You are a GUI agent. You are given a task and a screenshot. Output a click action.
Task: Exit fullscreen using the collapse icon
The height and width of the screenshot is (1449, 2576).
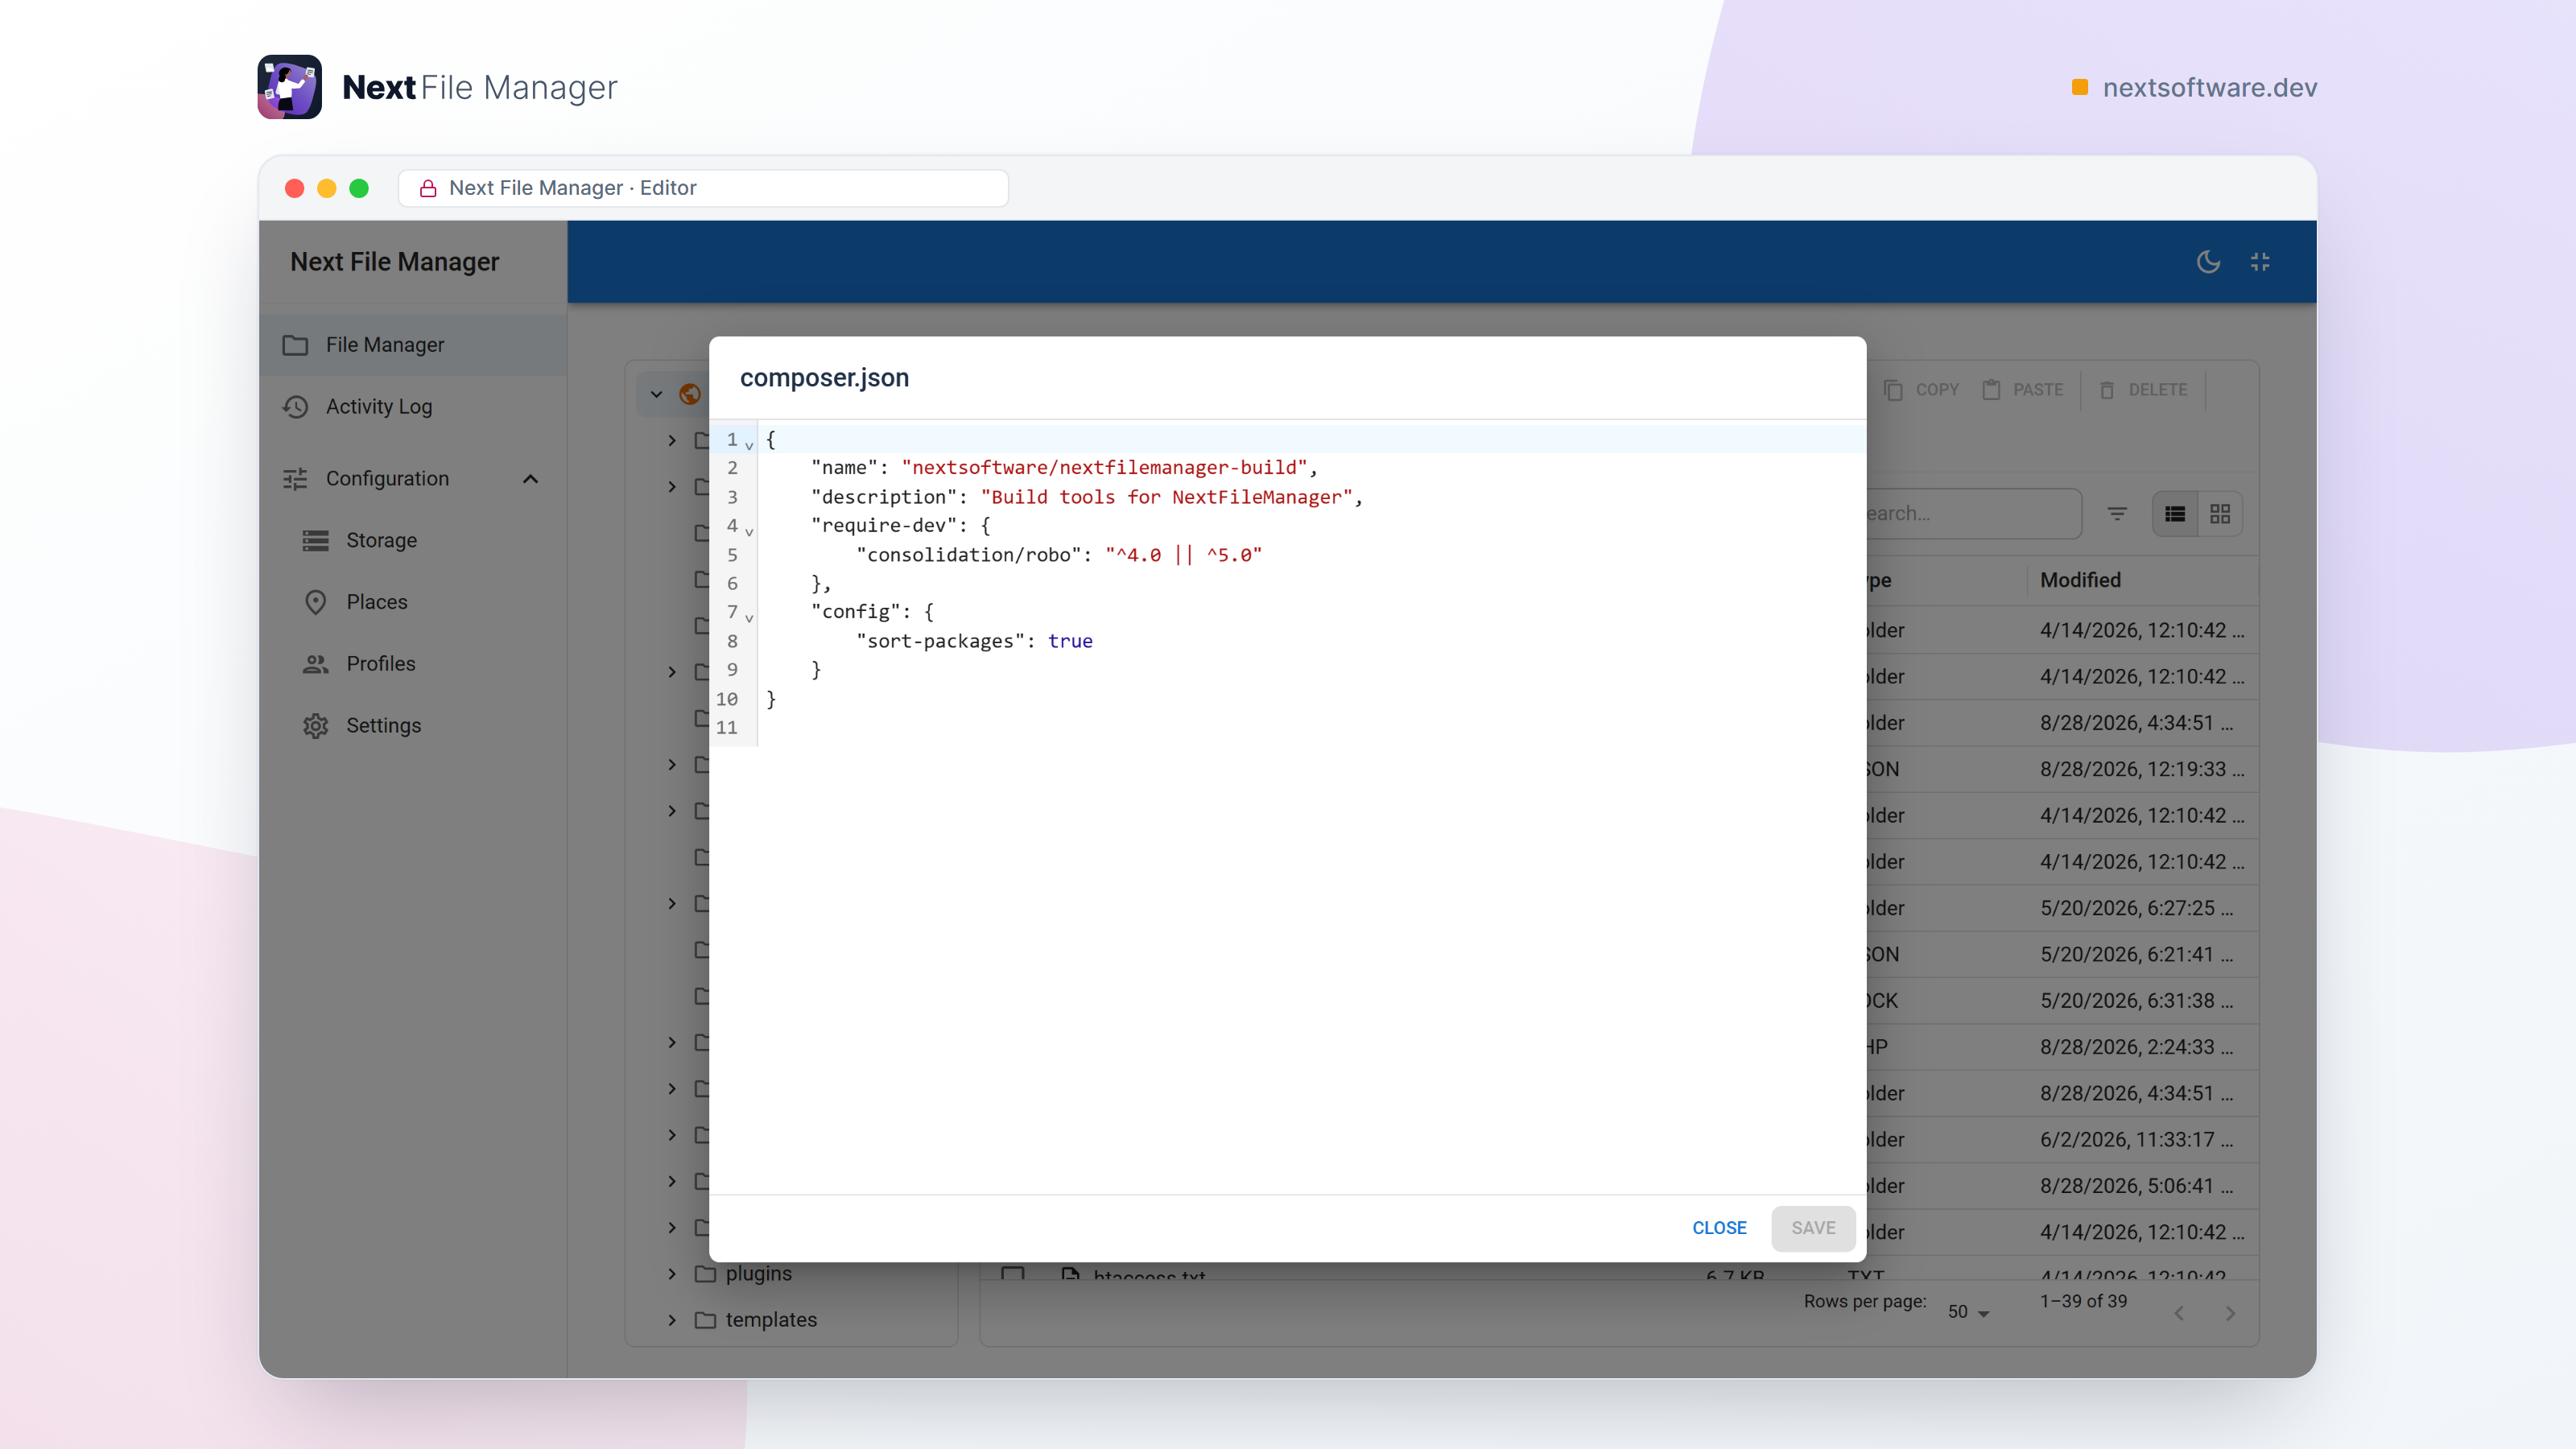2260,262
